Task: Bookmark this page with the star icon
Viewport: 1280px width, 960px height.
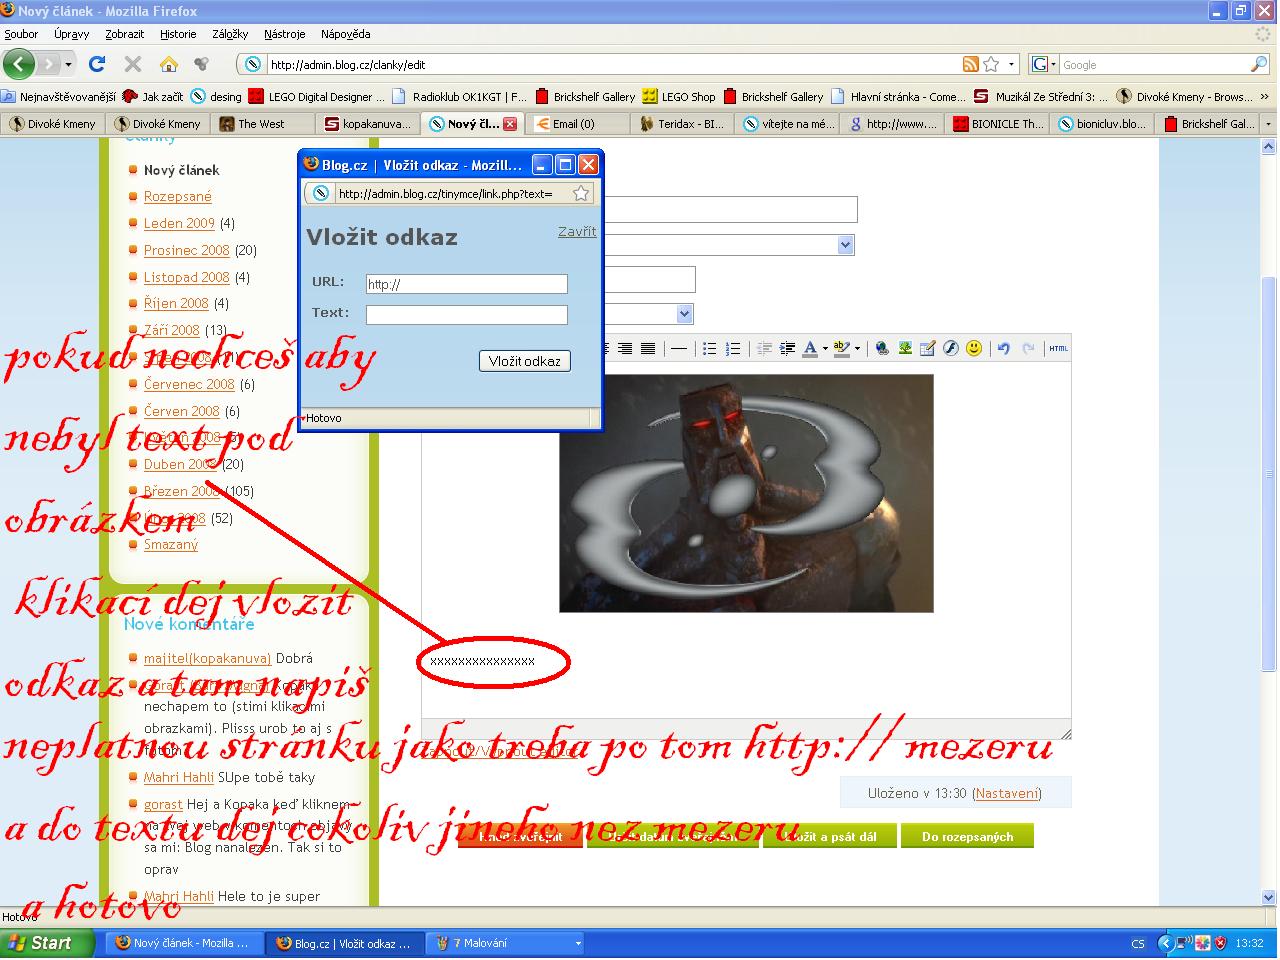Action: [991, 64]
